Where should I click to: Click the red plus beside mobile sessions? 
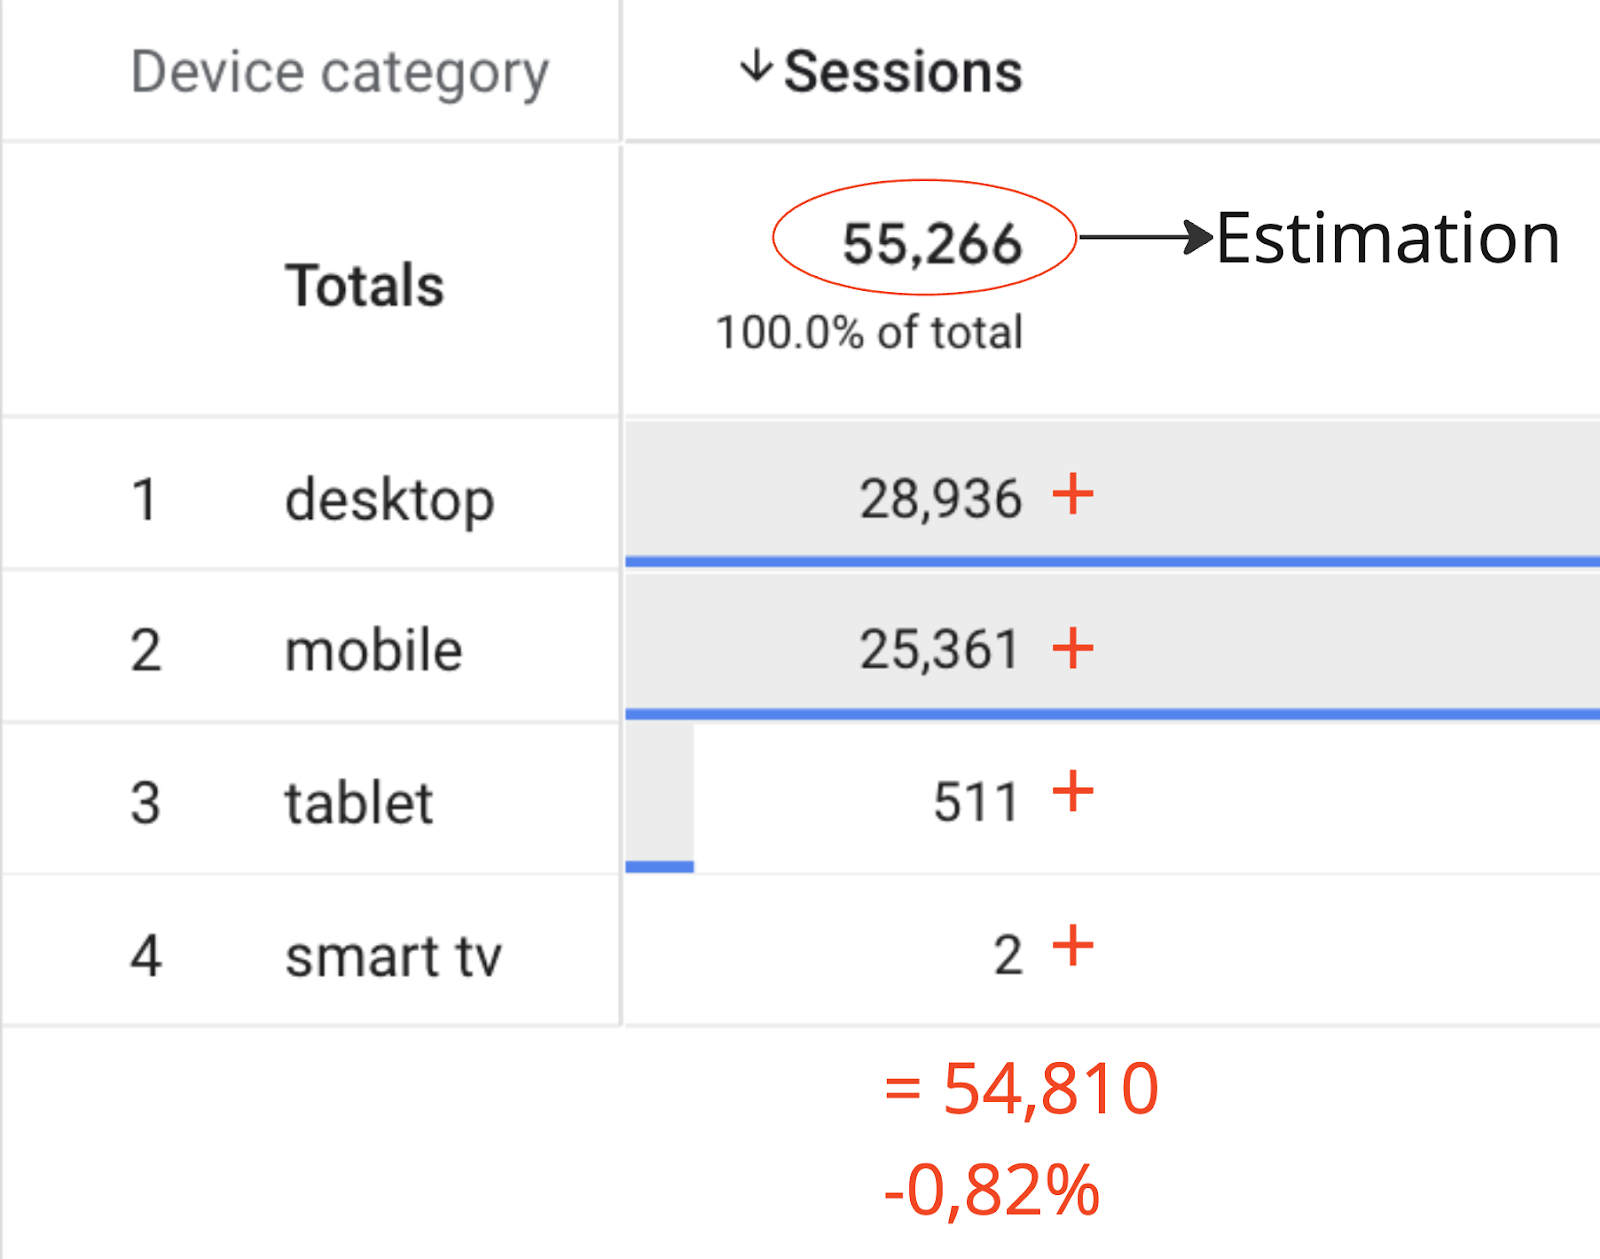point(1073,647)
